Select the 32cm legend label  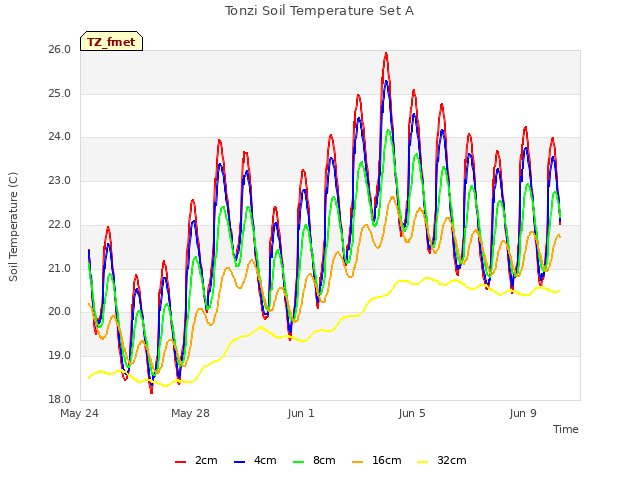(451, 460)
